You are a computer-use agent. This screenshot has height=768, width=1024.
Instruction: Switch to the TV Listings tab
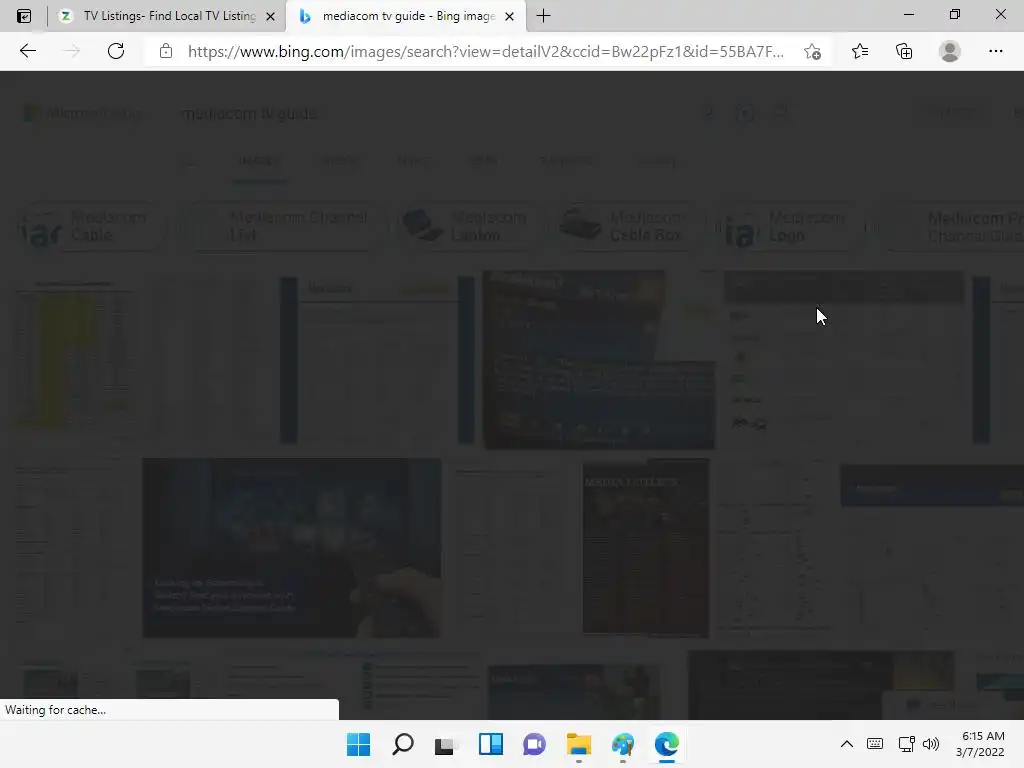pos(167,16)
